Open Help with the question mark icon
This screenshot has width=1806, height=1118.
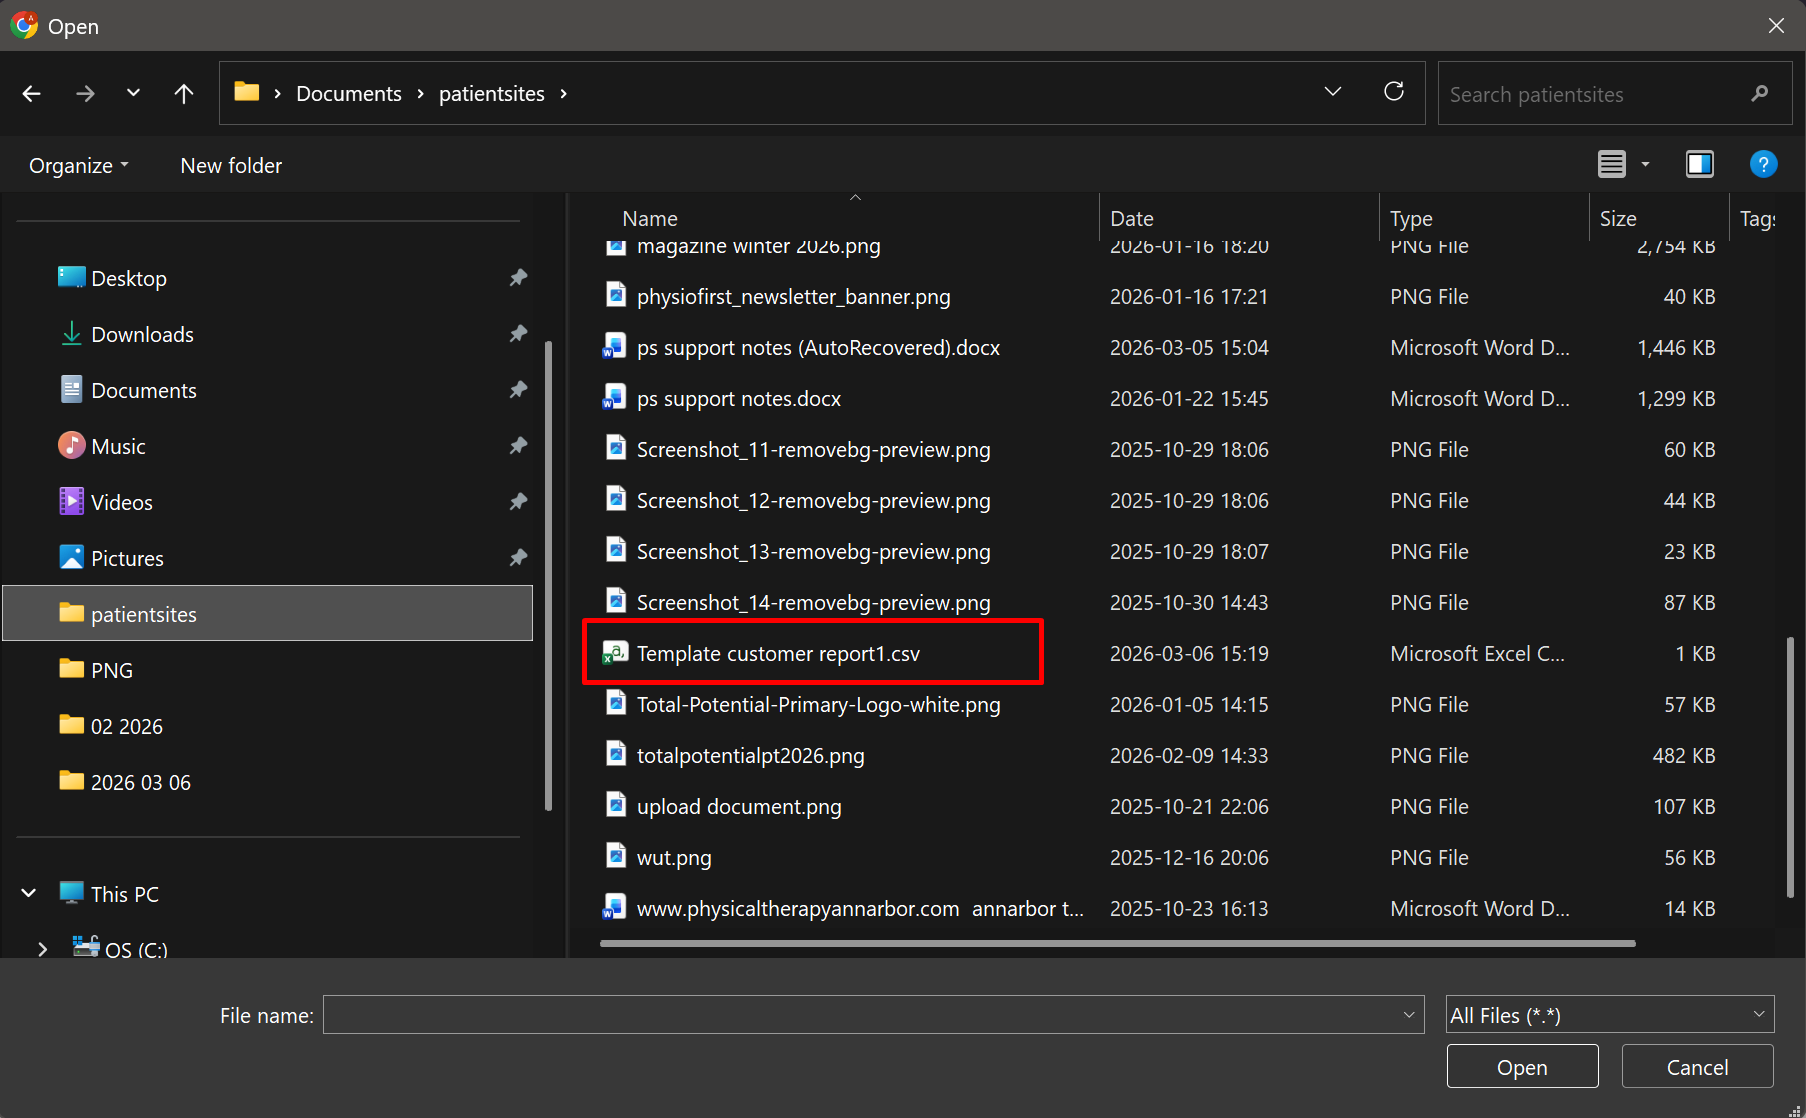click(1763, 164)
